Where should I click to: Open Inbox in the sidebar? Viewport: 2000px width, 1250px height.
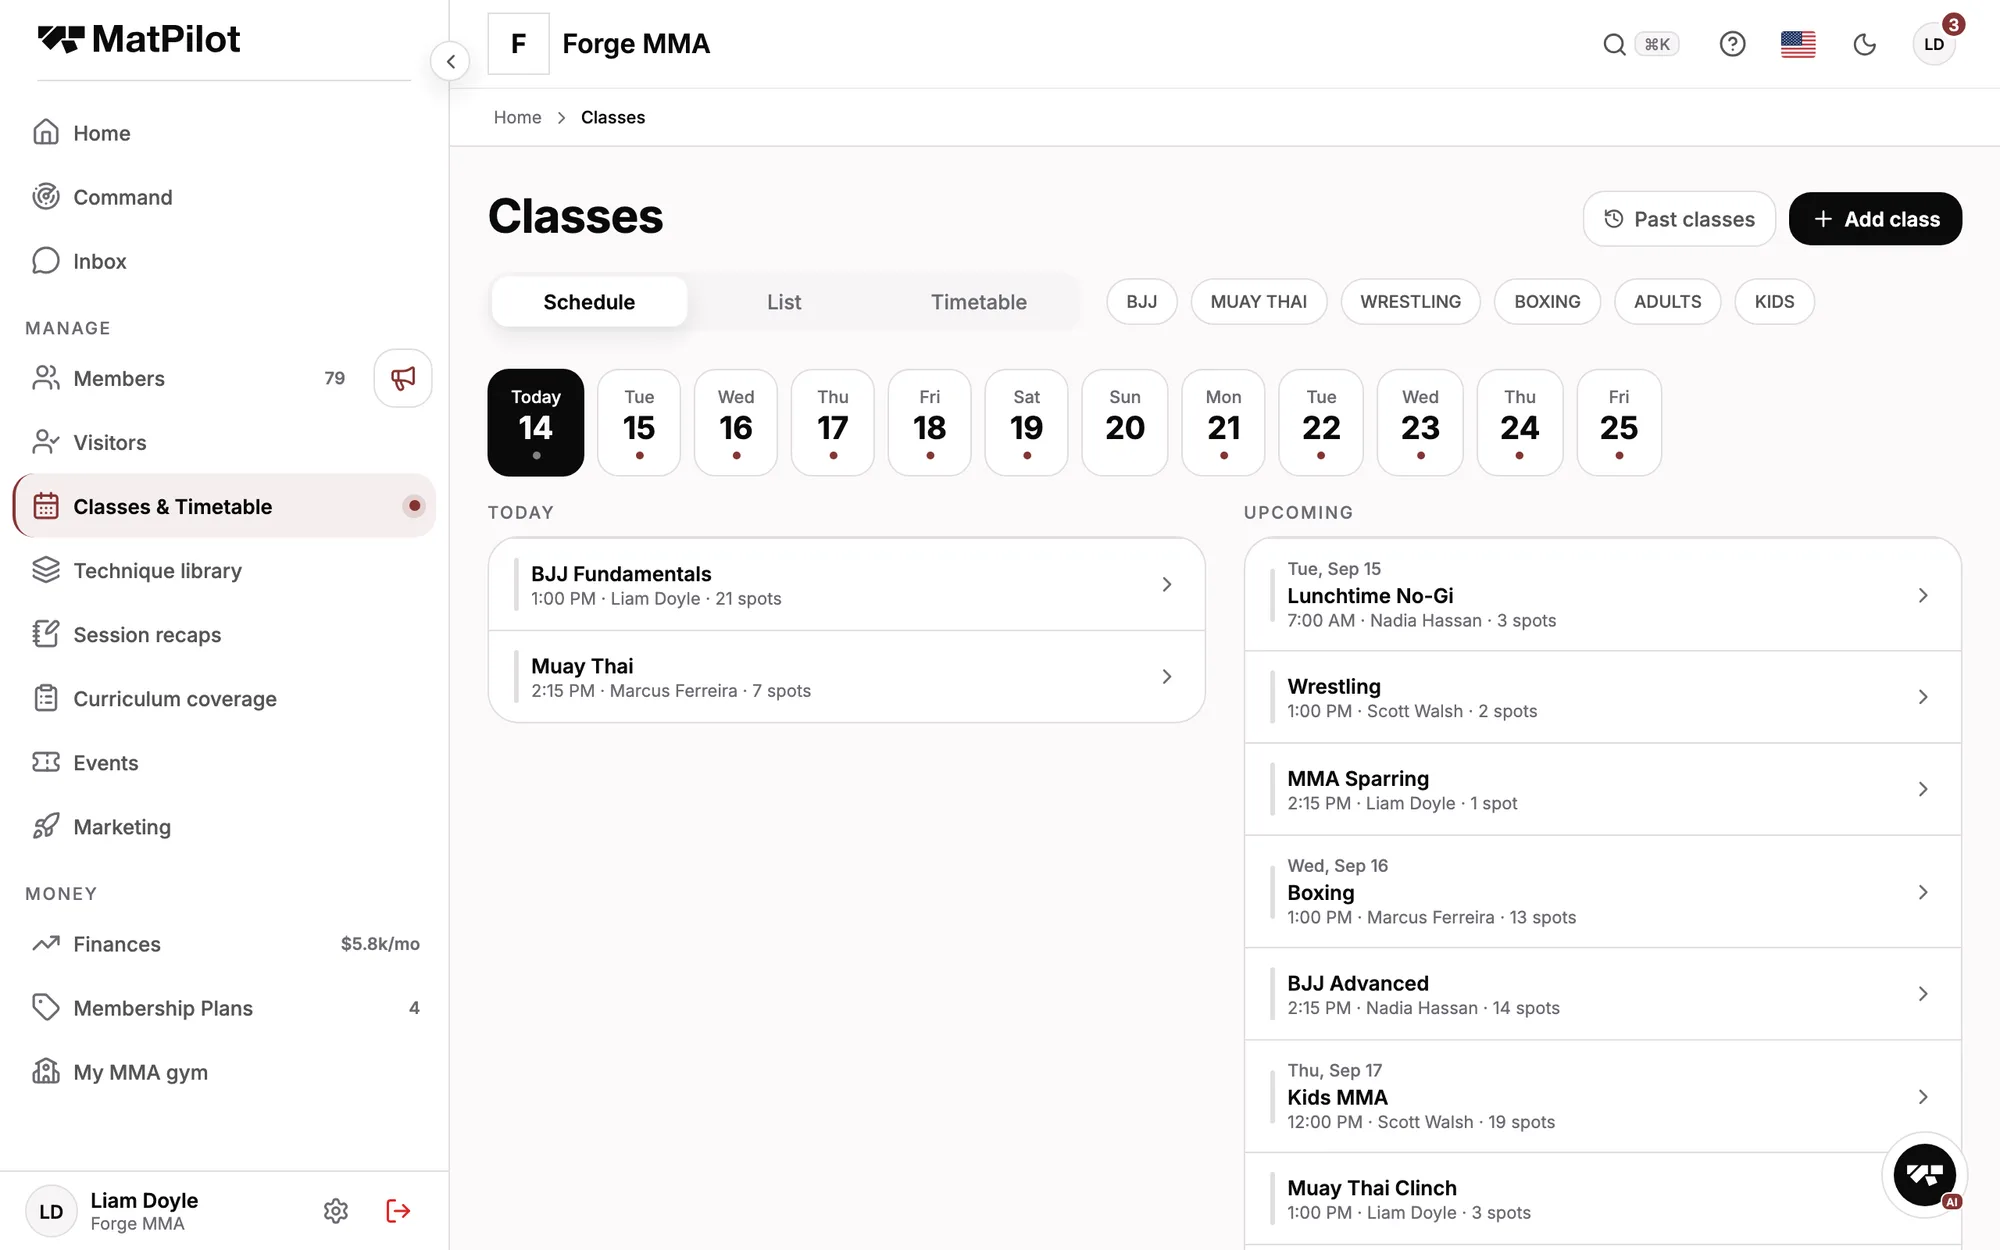click(224, 261)
